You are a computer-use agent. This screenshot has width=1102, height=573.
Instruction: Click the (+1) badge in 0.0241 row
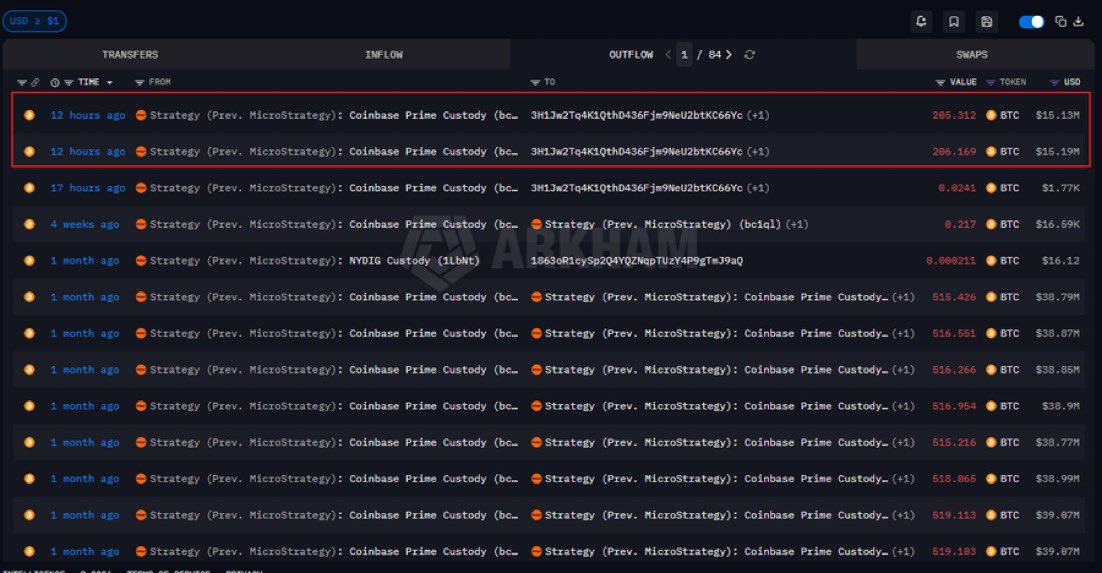coord(758,188)
